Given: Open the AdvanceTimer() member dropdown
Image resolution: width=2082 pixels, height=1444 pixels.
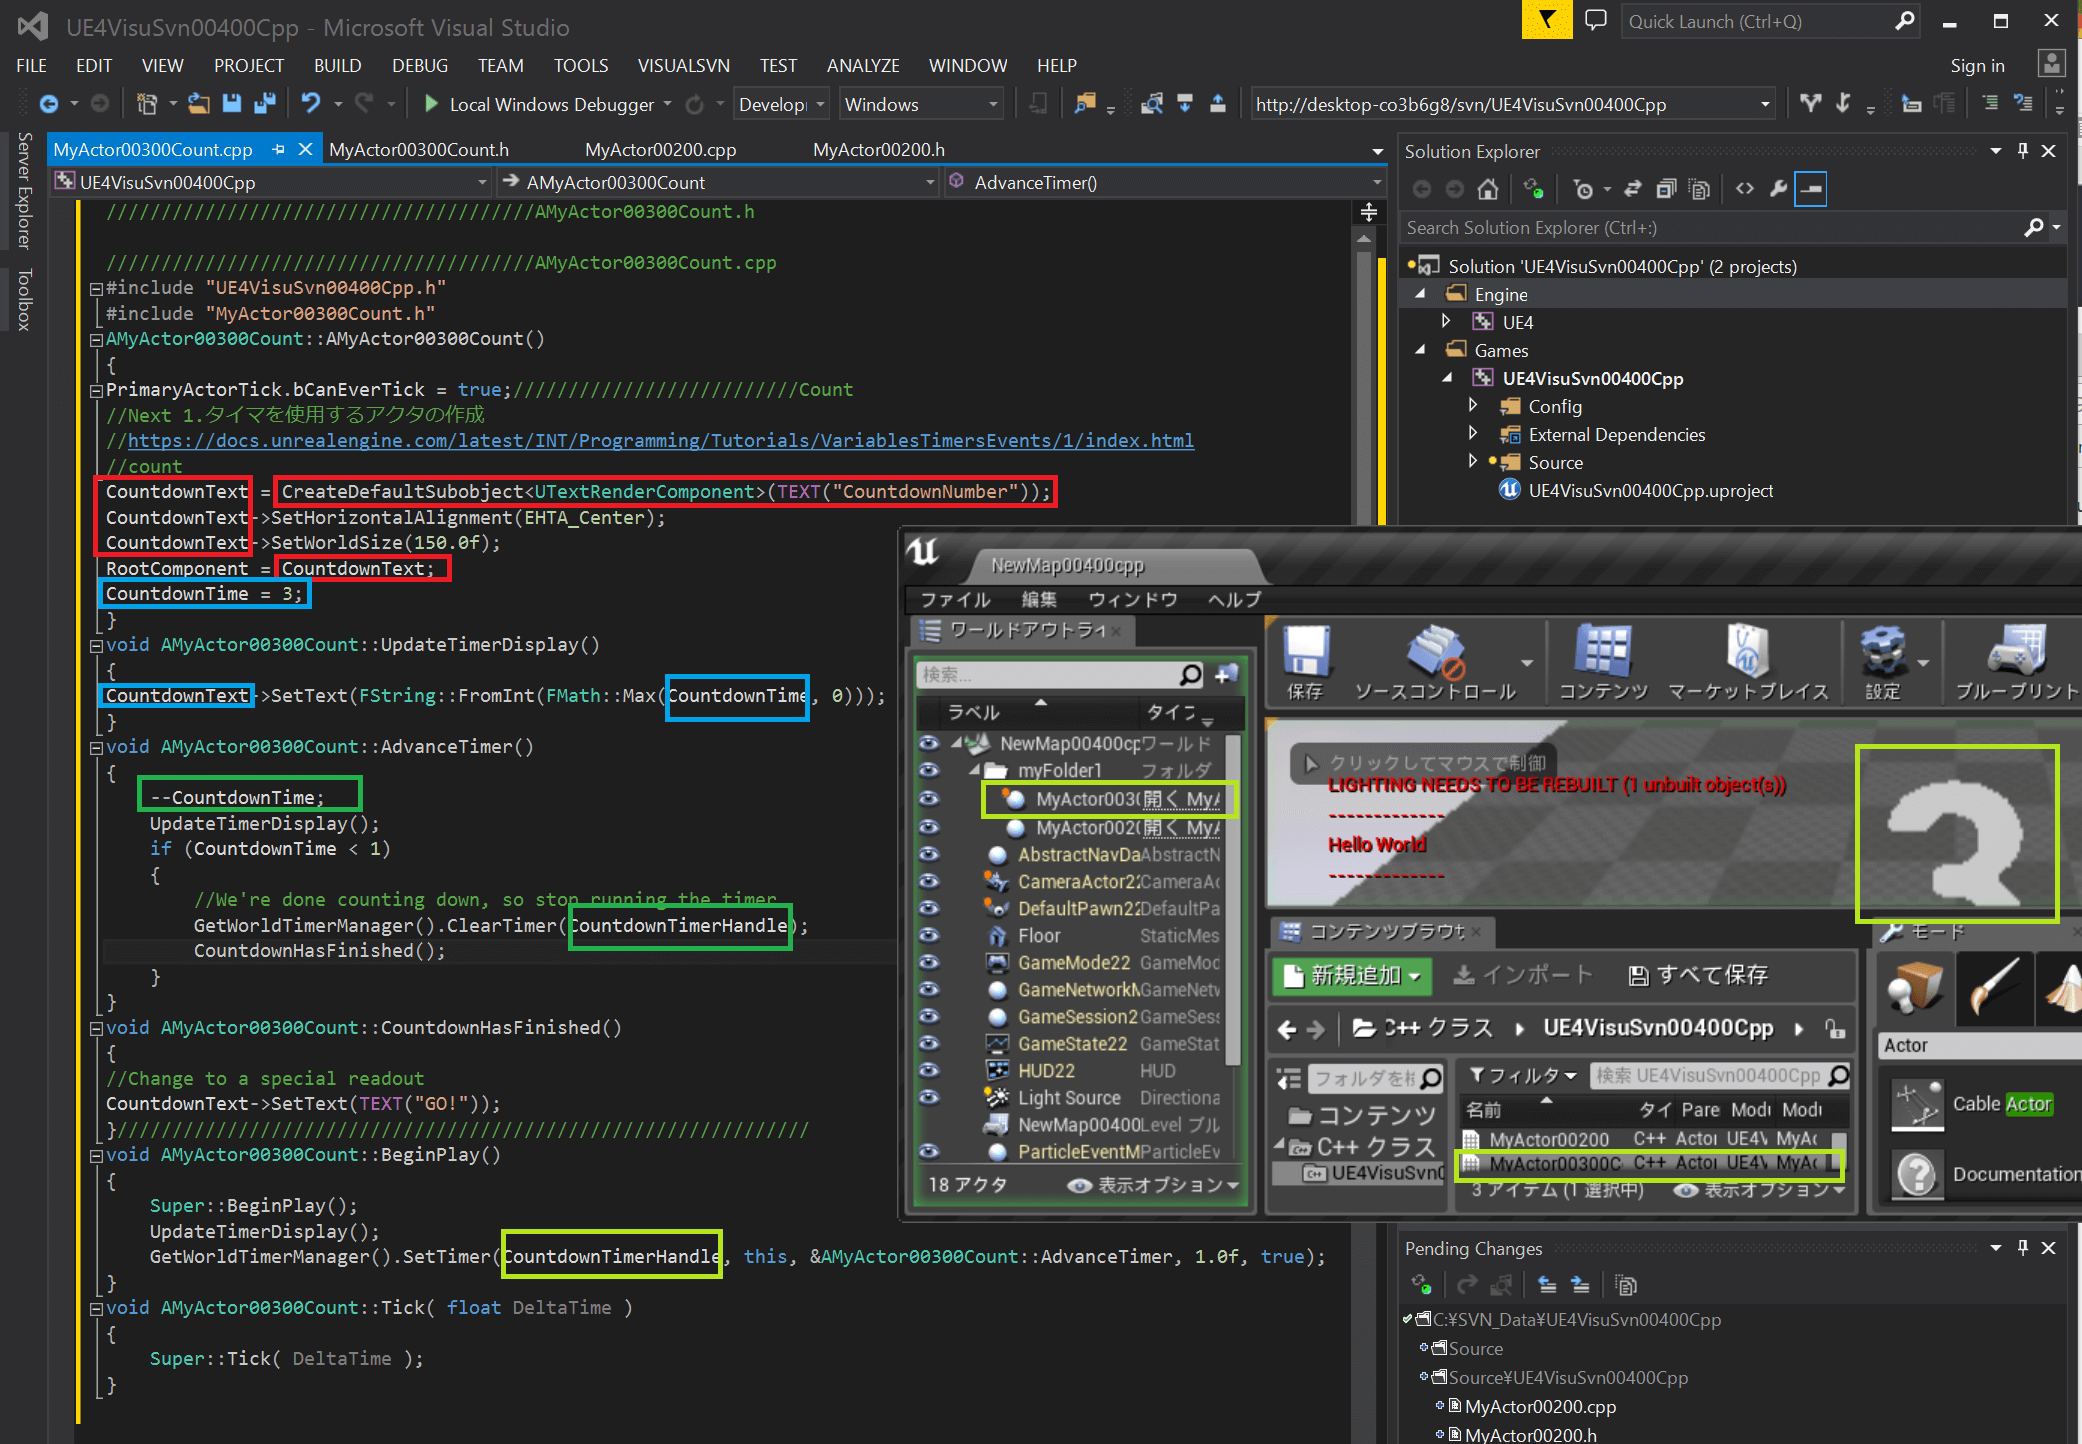Looking at the screenshot, I should 1165,182.
